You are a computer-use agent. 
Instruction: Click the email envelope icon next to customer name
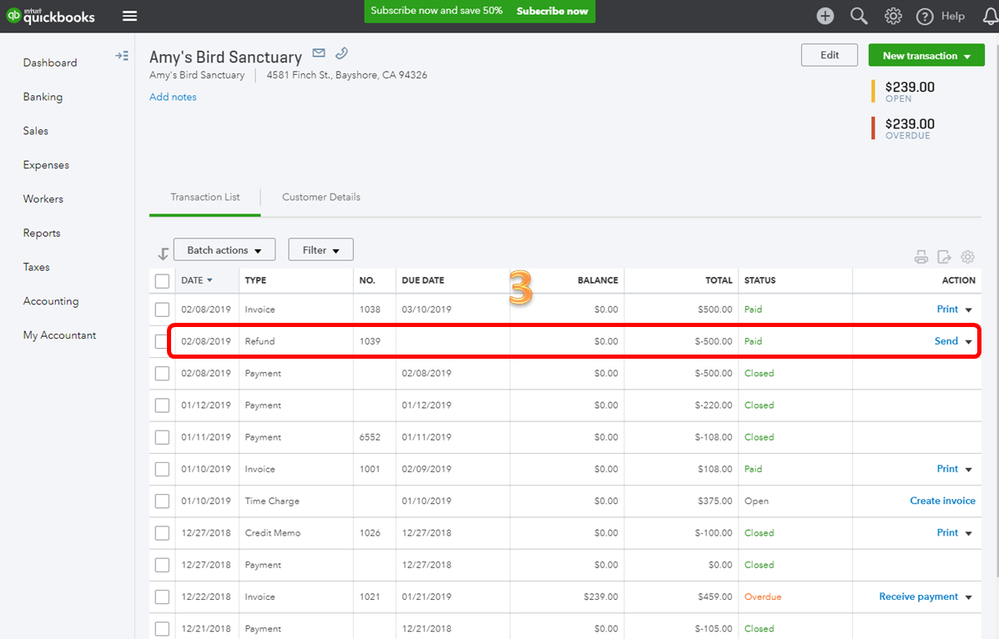click(319, 53)
